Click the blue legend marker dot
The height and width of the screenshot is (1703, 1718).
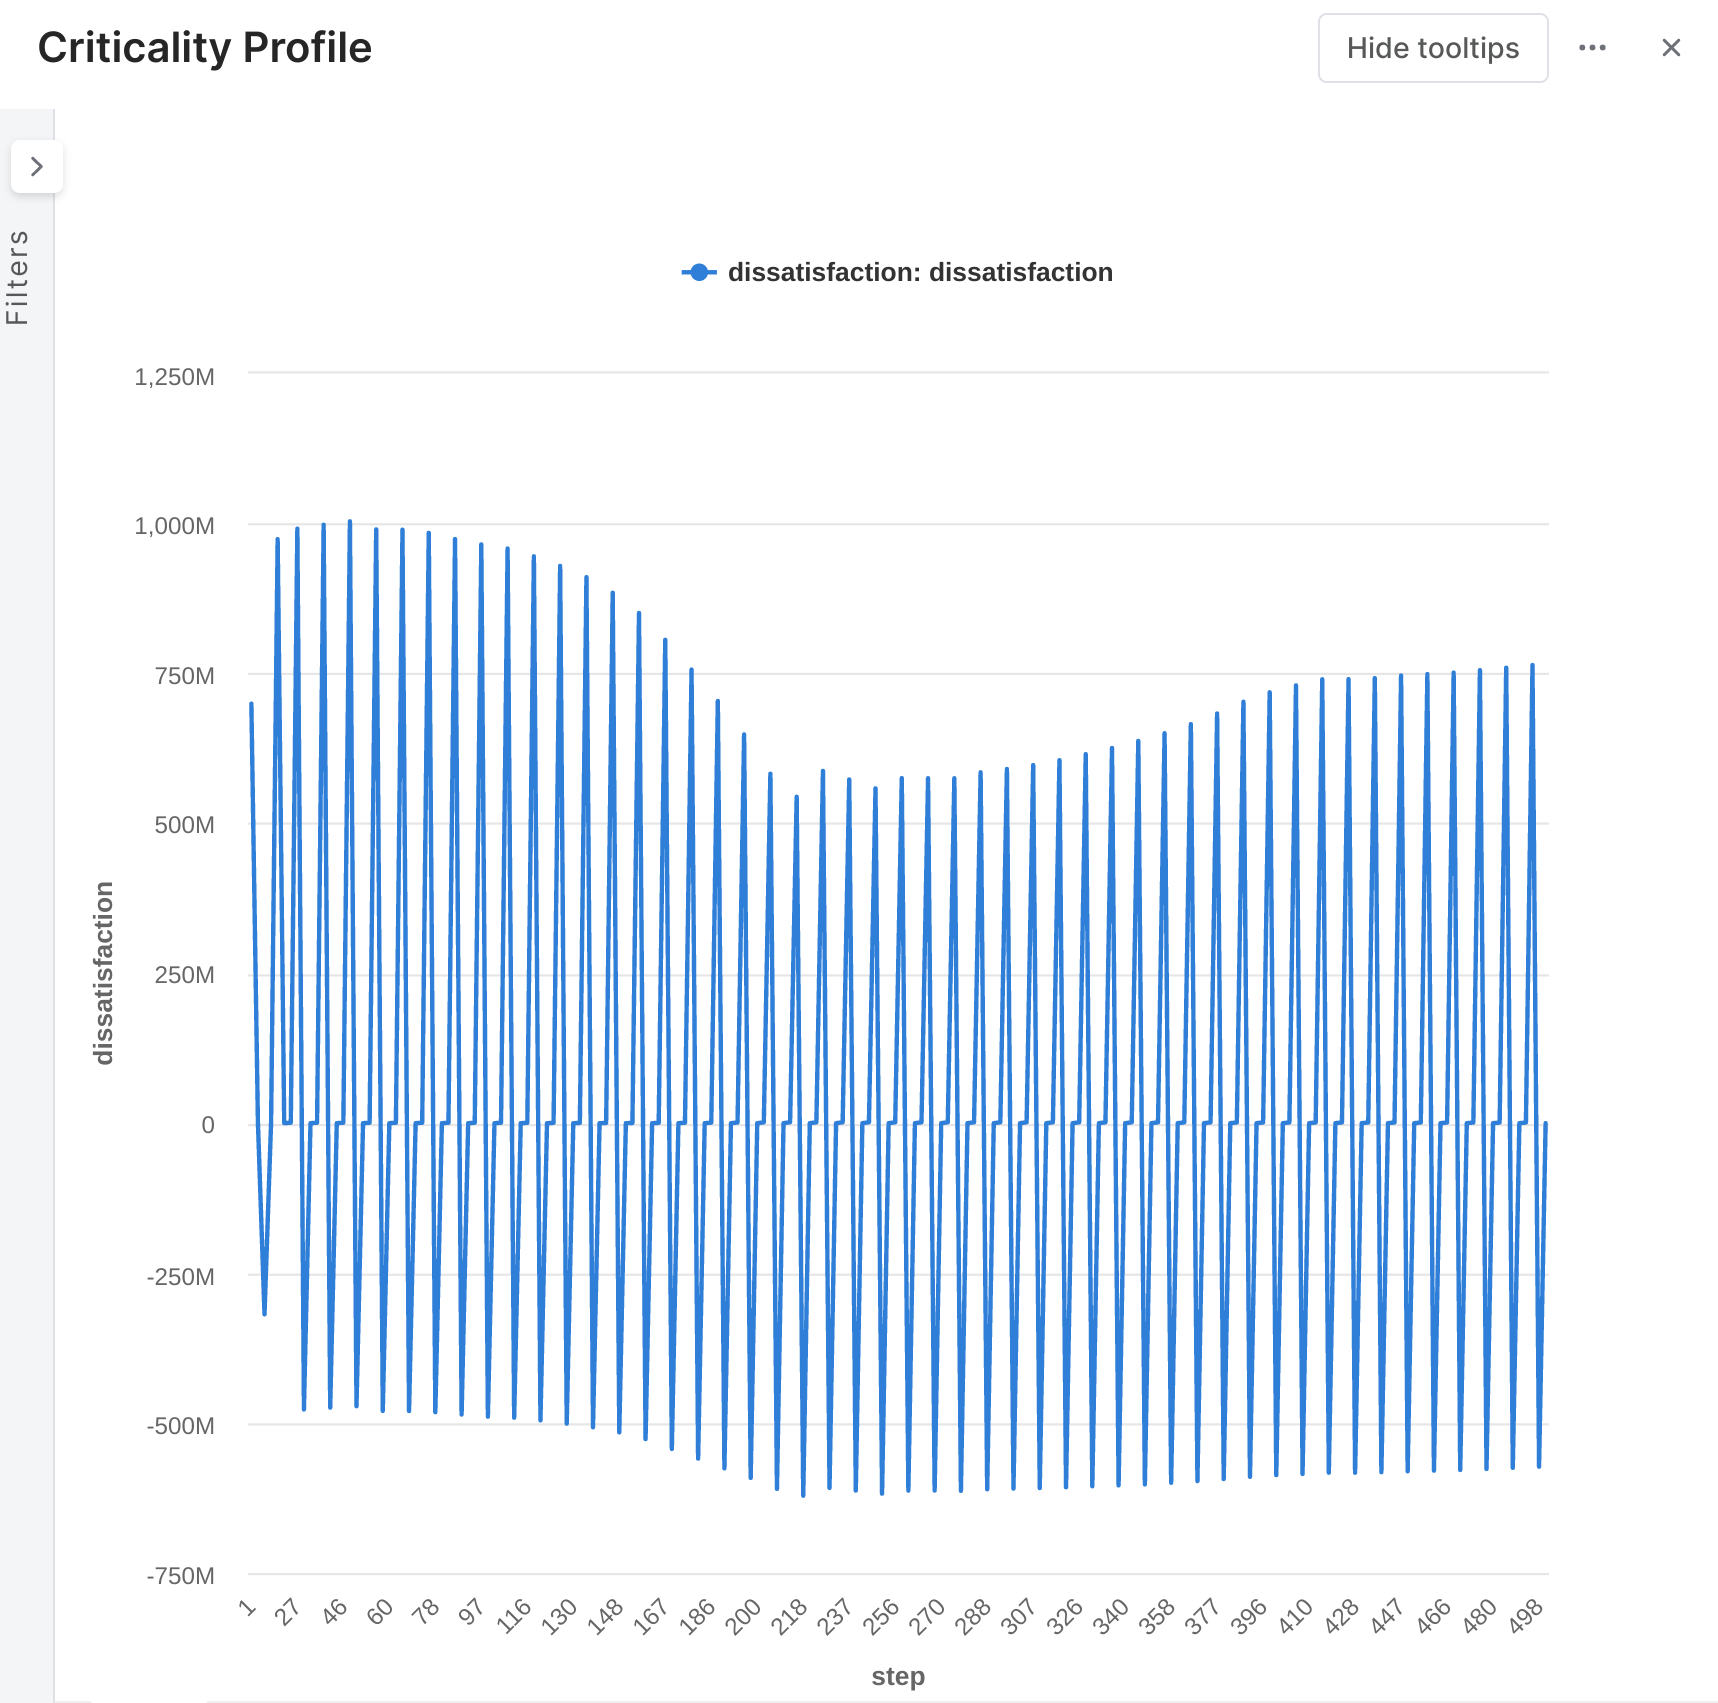coord(699,272)
